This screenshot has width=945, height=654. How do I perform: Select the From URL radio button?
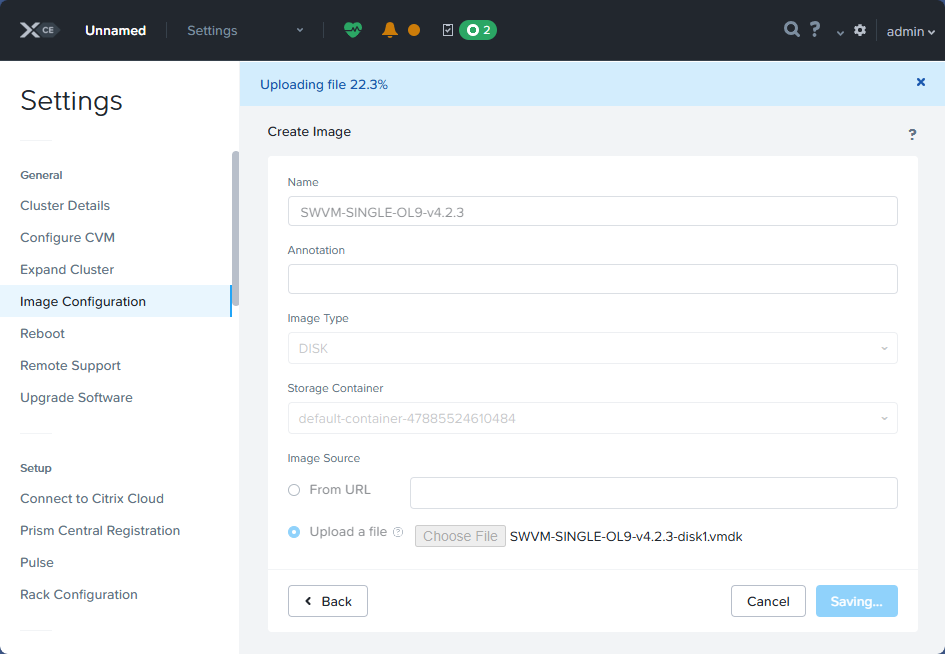[x=295, y=490]
